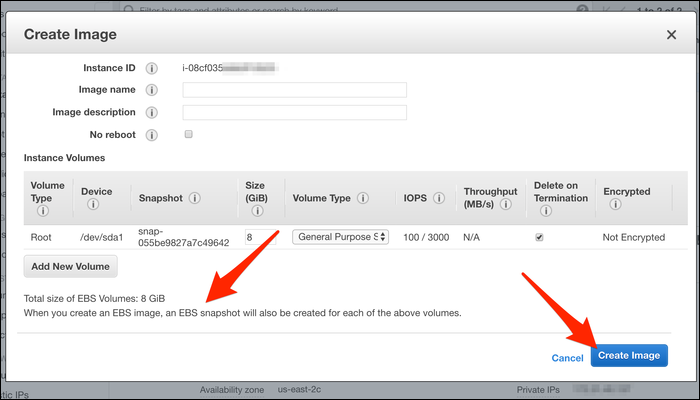Close the Create Image dialog
700x400 pixels.
tap(671, 35)
